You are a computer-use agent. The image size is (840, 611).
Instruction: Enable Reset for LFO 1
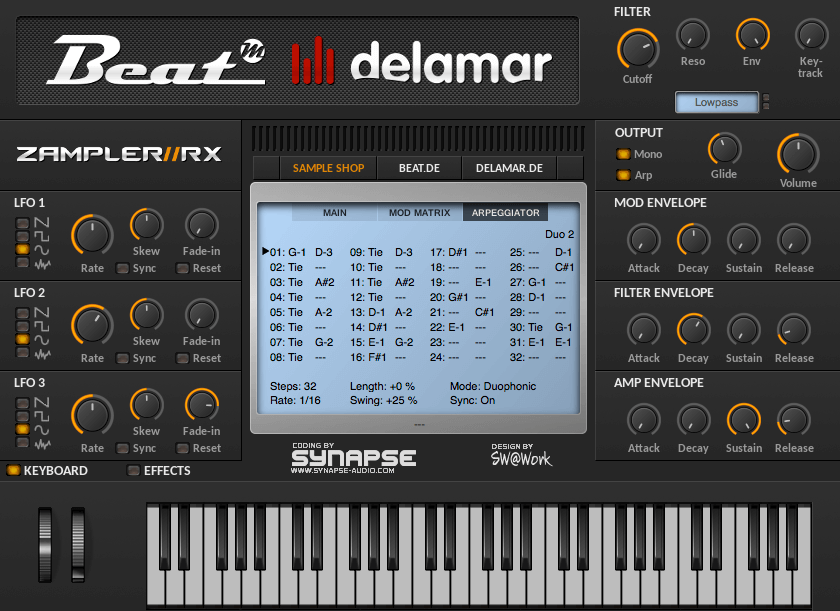tap(183, 268)
